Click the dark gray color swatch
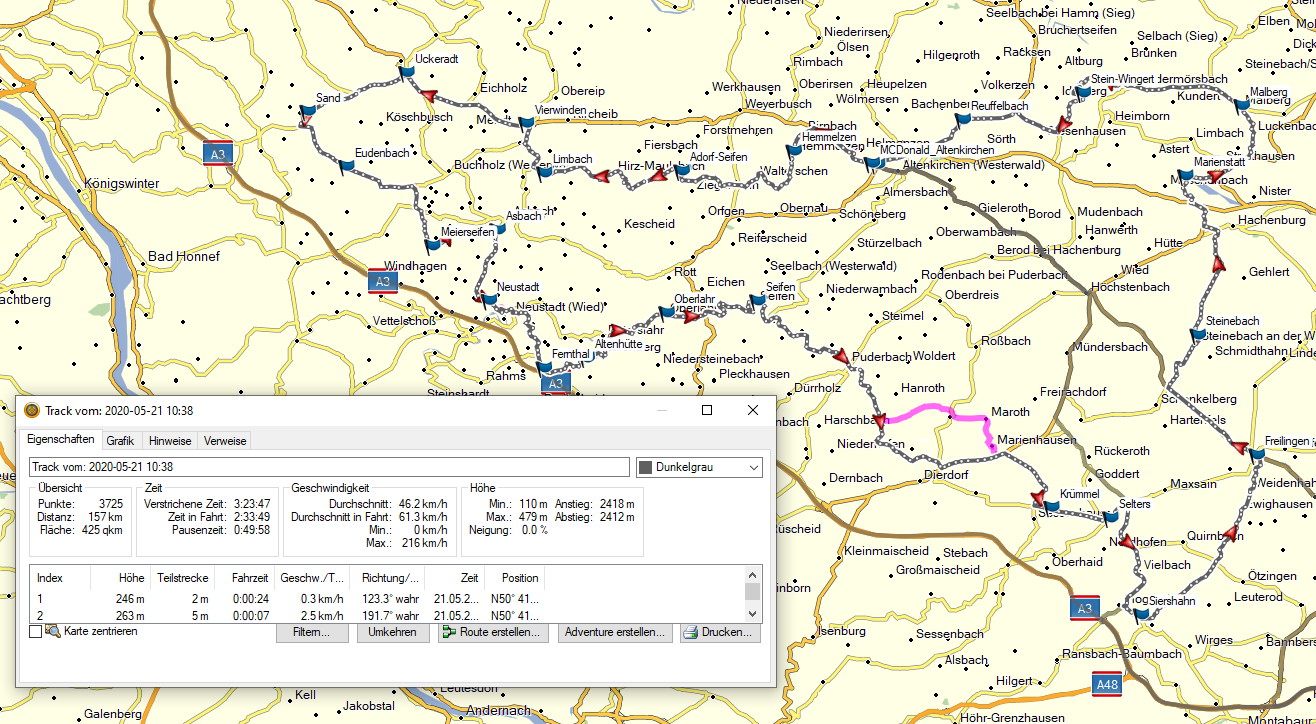The image size is (1316, 724). (646, 467)
